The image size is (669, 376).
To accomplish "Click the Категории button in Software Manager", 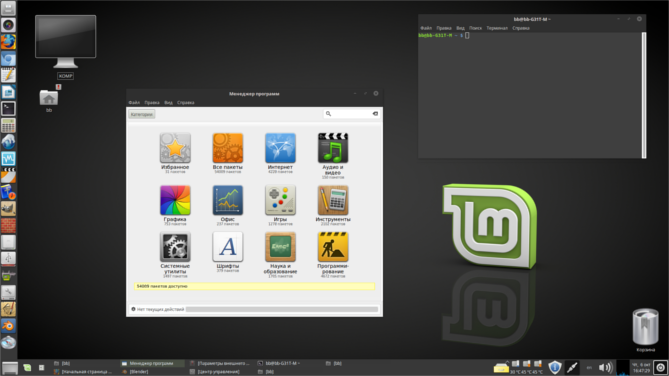I will pyautogui.click(x=142, y=114).
